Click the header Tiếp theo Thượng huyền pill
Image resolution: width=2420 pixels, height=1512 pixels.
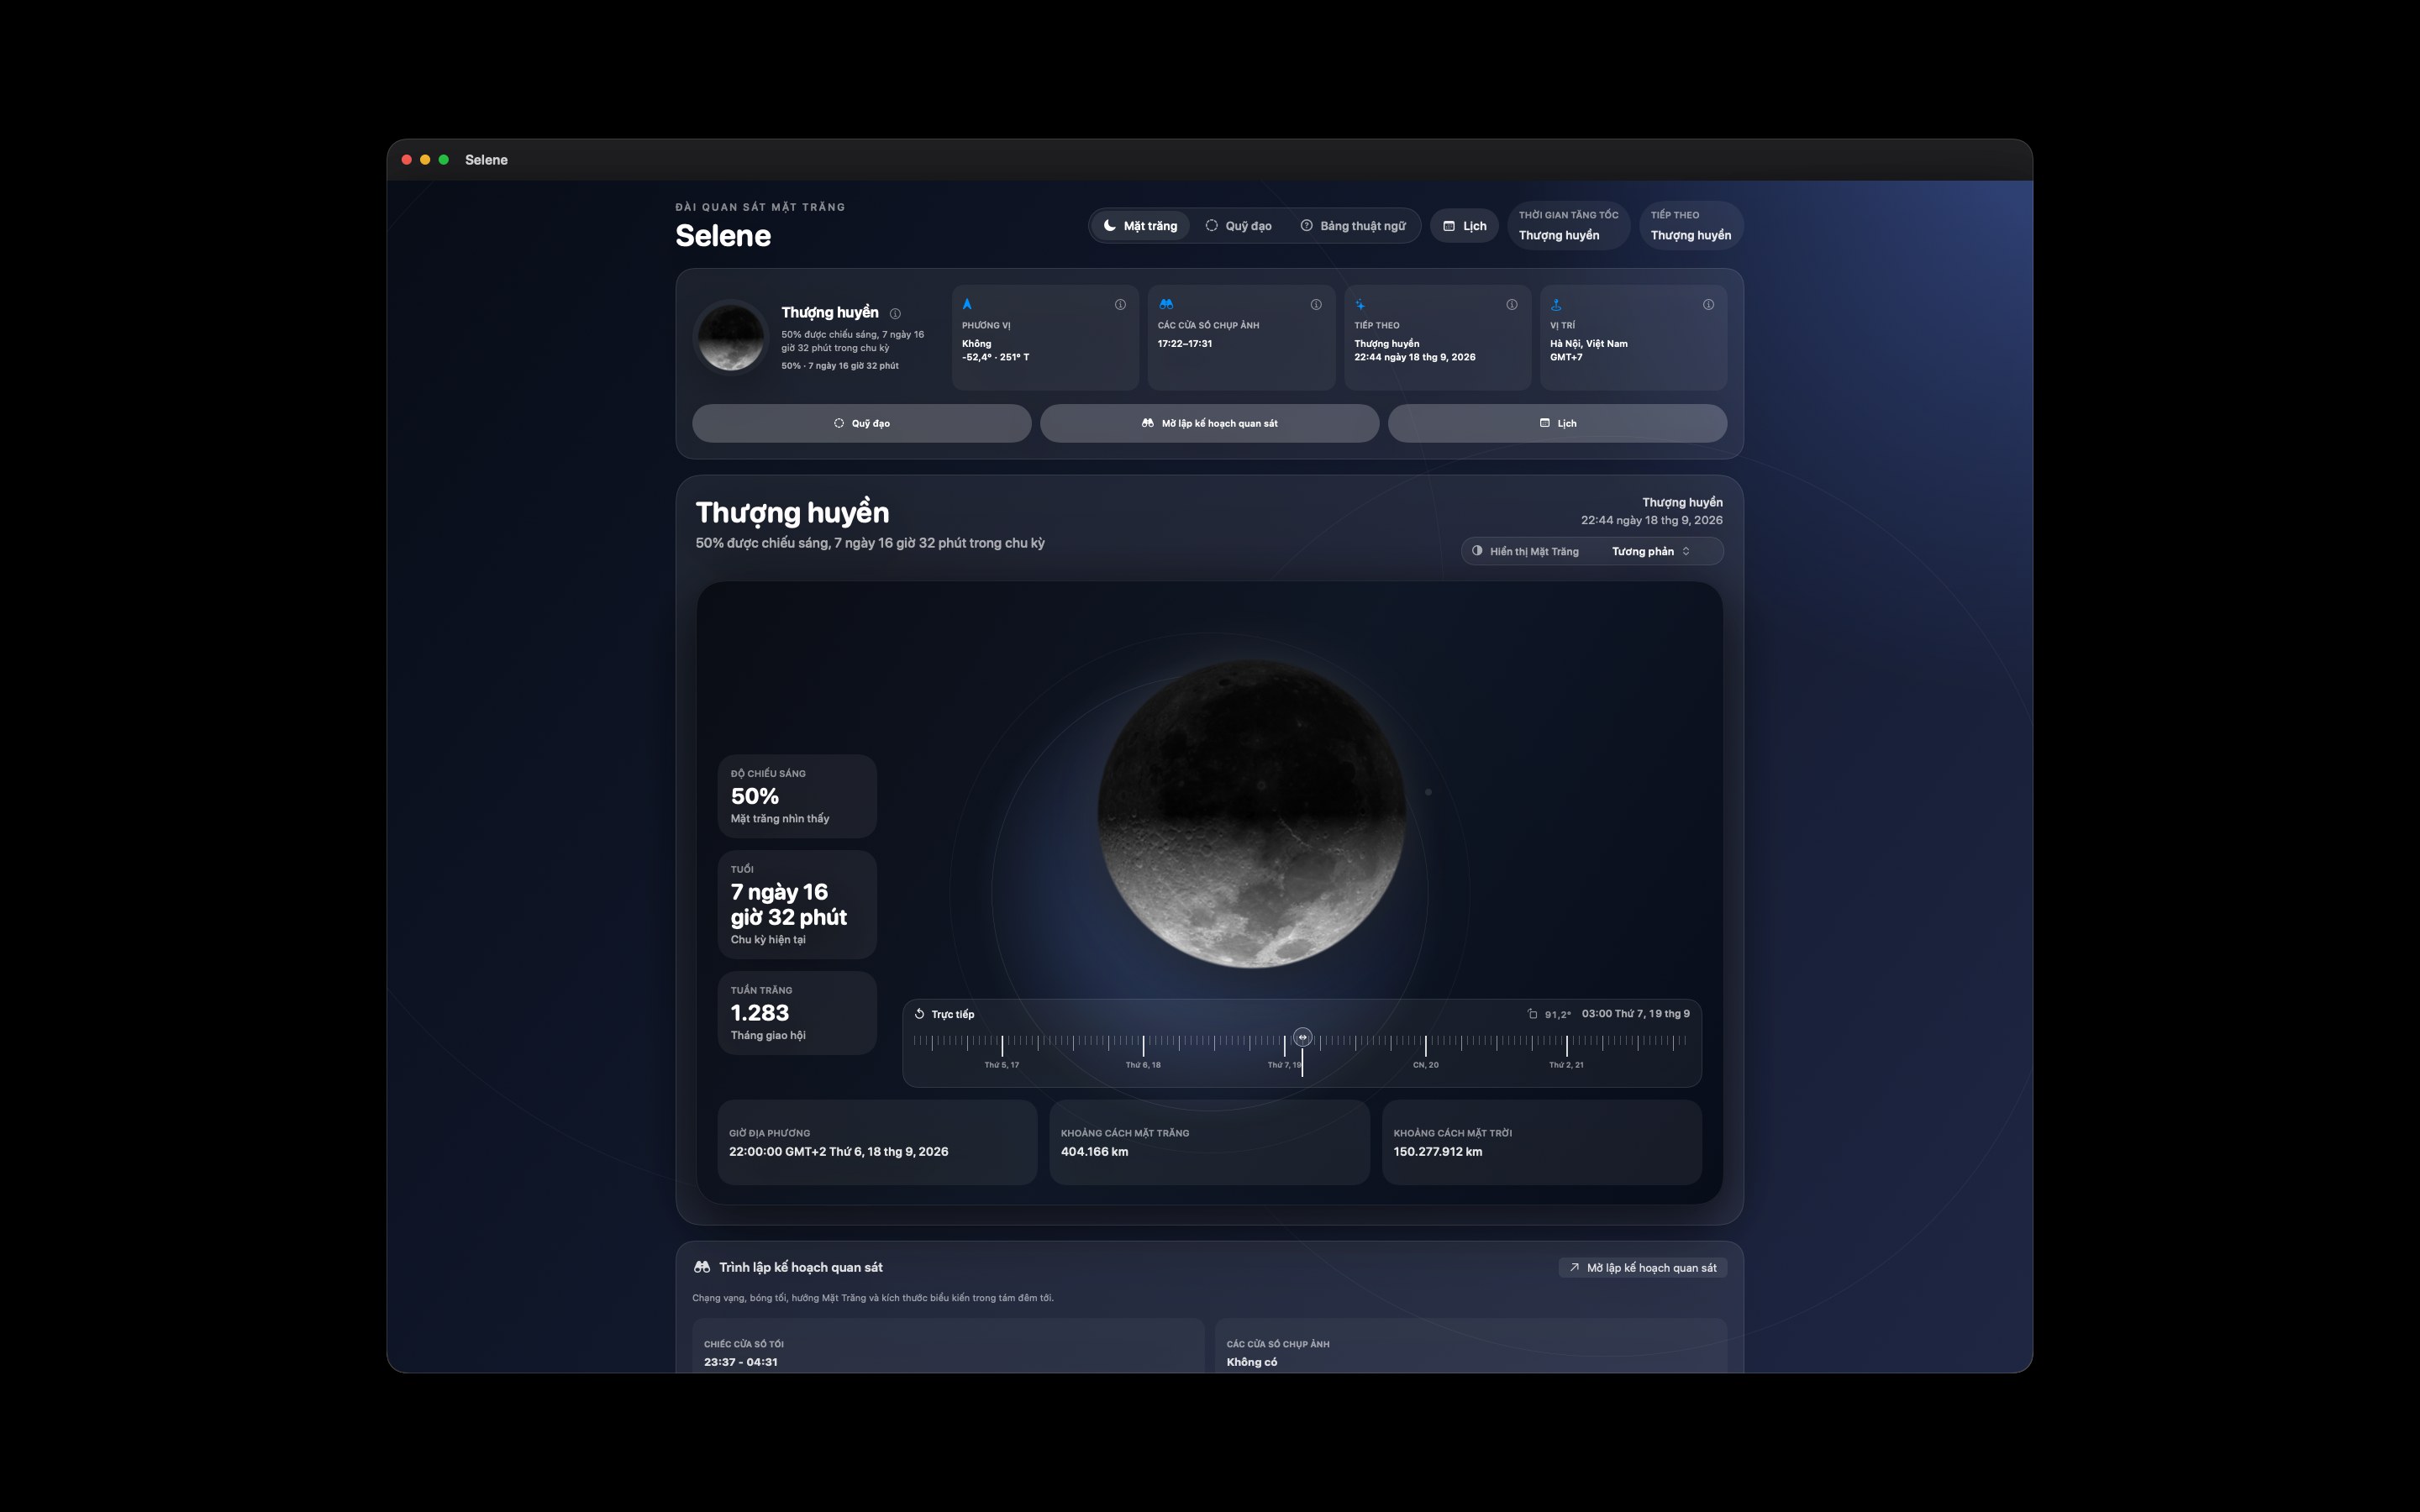pyautogui.click(x=1690, y=226)
